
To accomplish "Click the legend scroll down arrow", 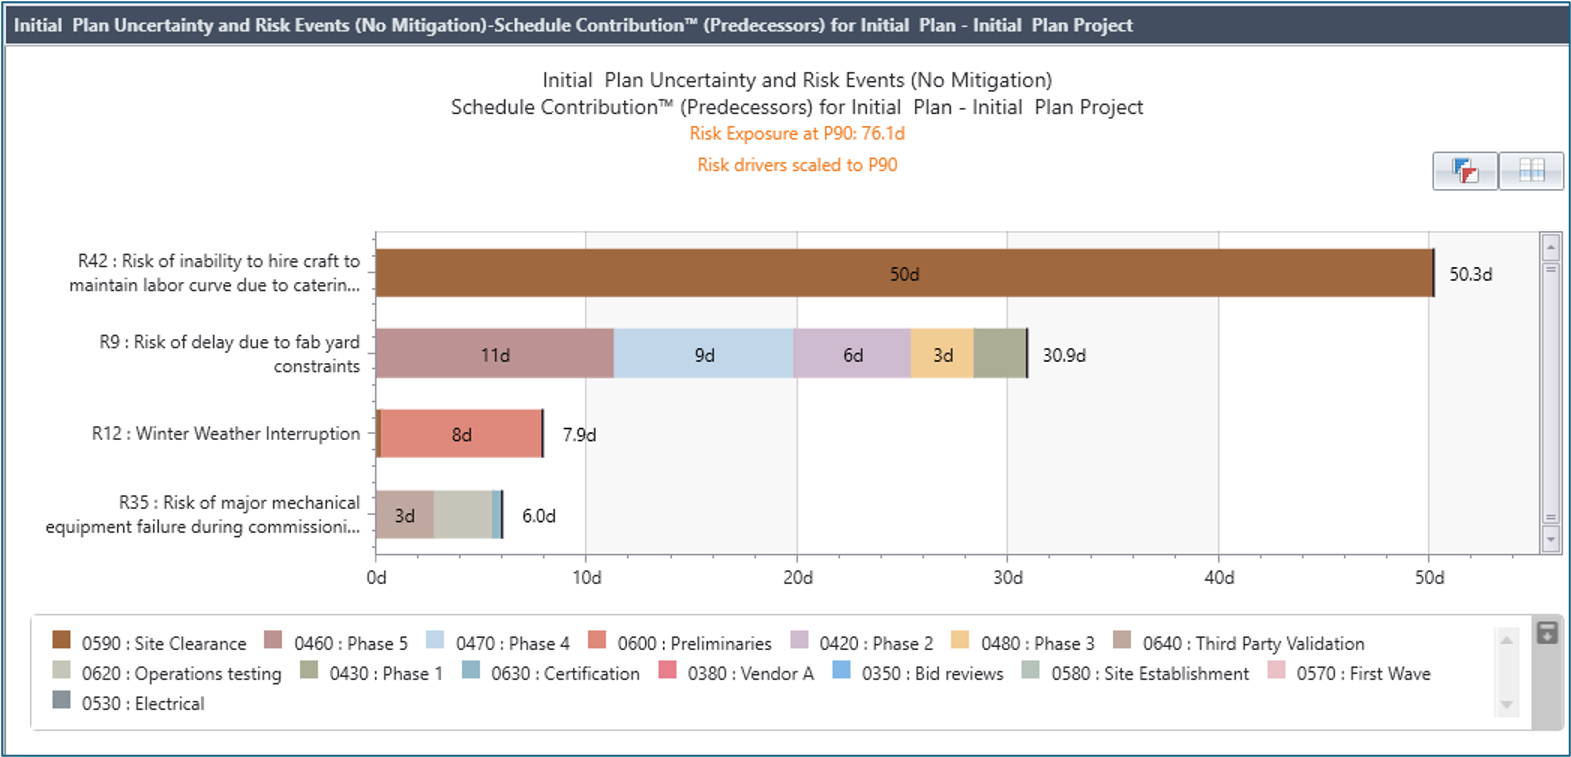I will pyautogui.click(x=1506, y=706).
